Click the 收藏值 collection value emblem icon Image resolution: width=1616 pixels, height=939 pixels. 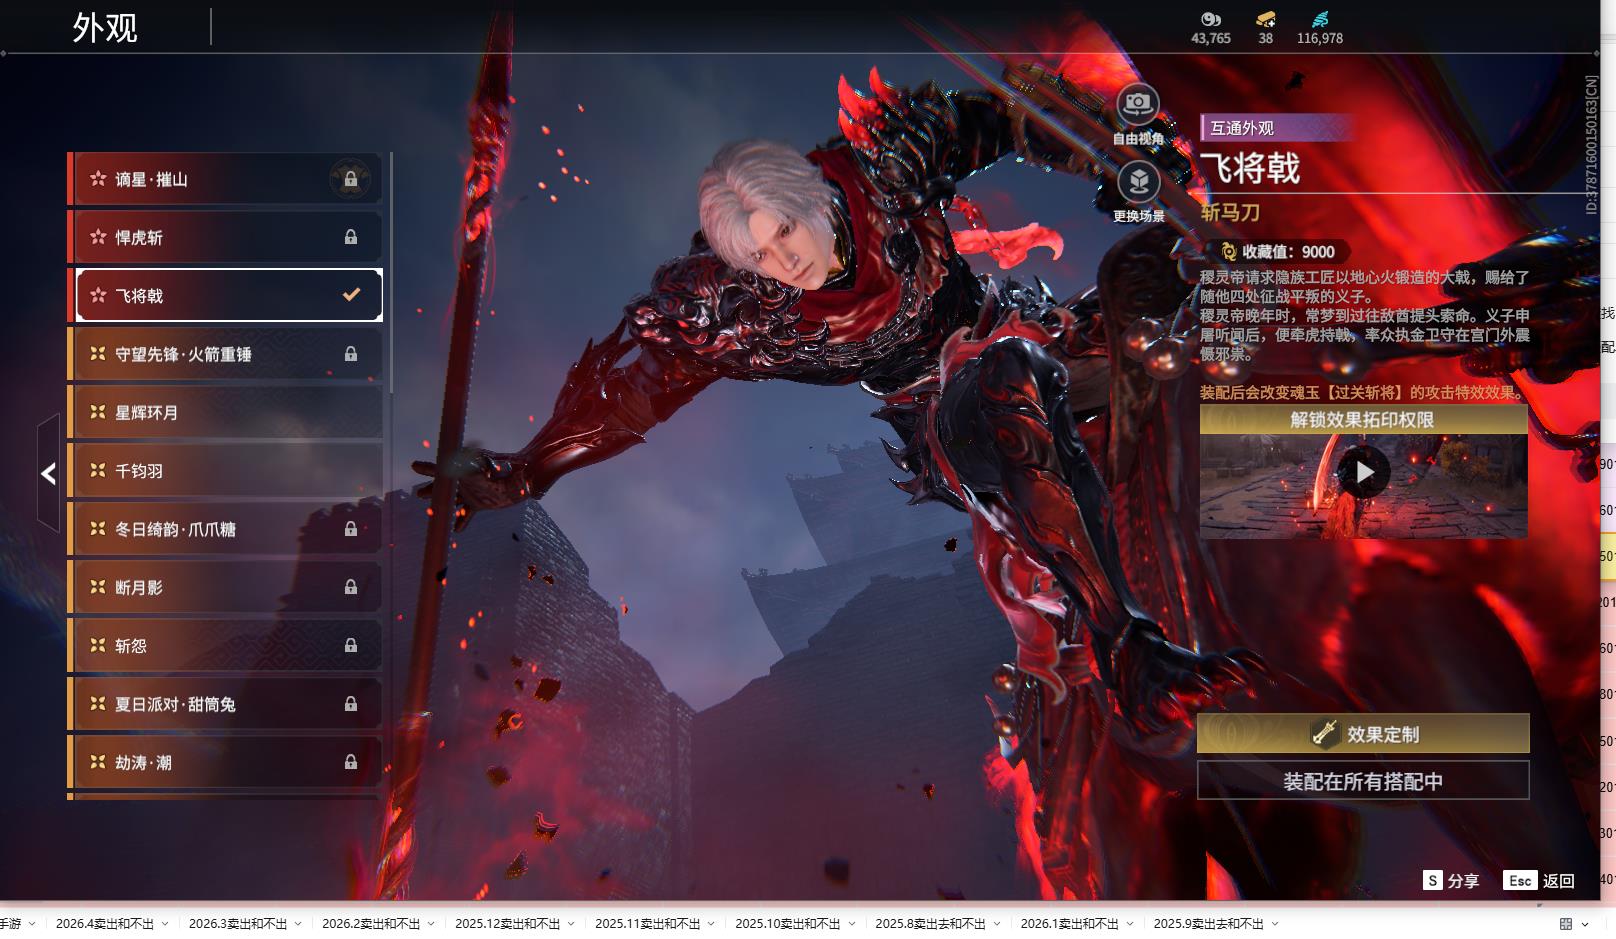point(1228,252)
